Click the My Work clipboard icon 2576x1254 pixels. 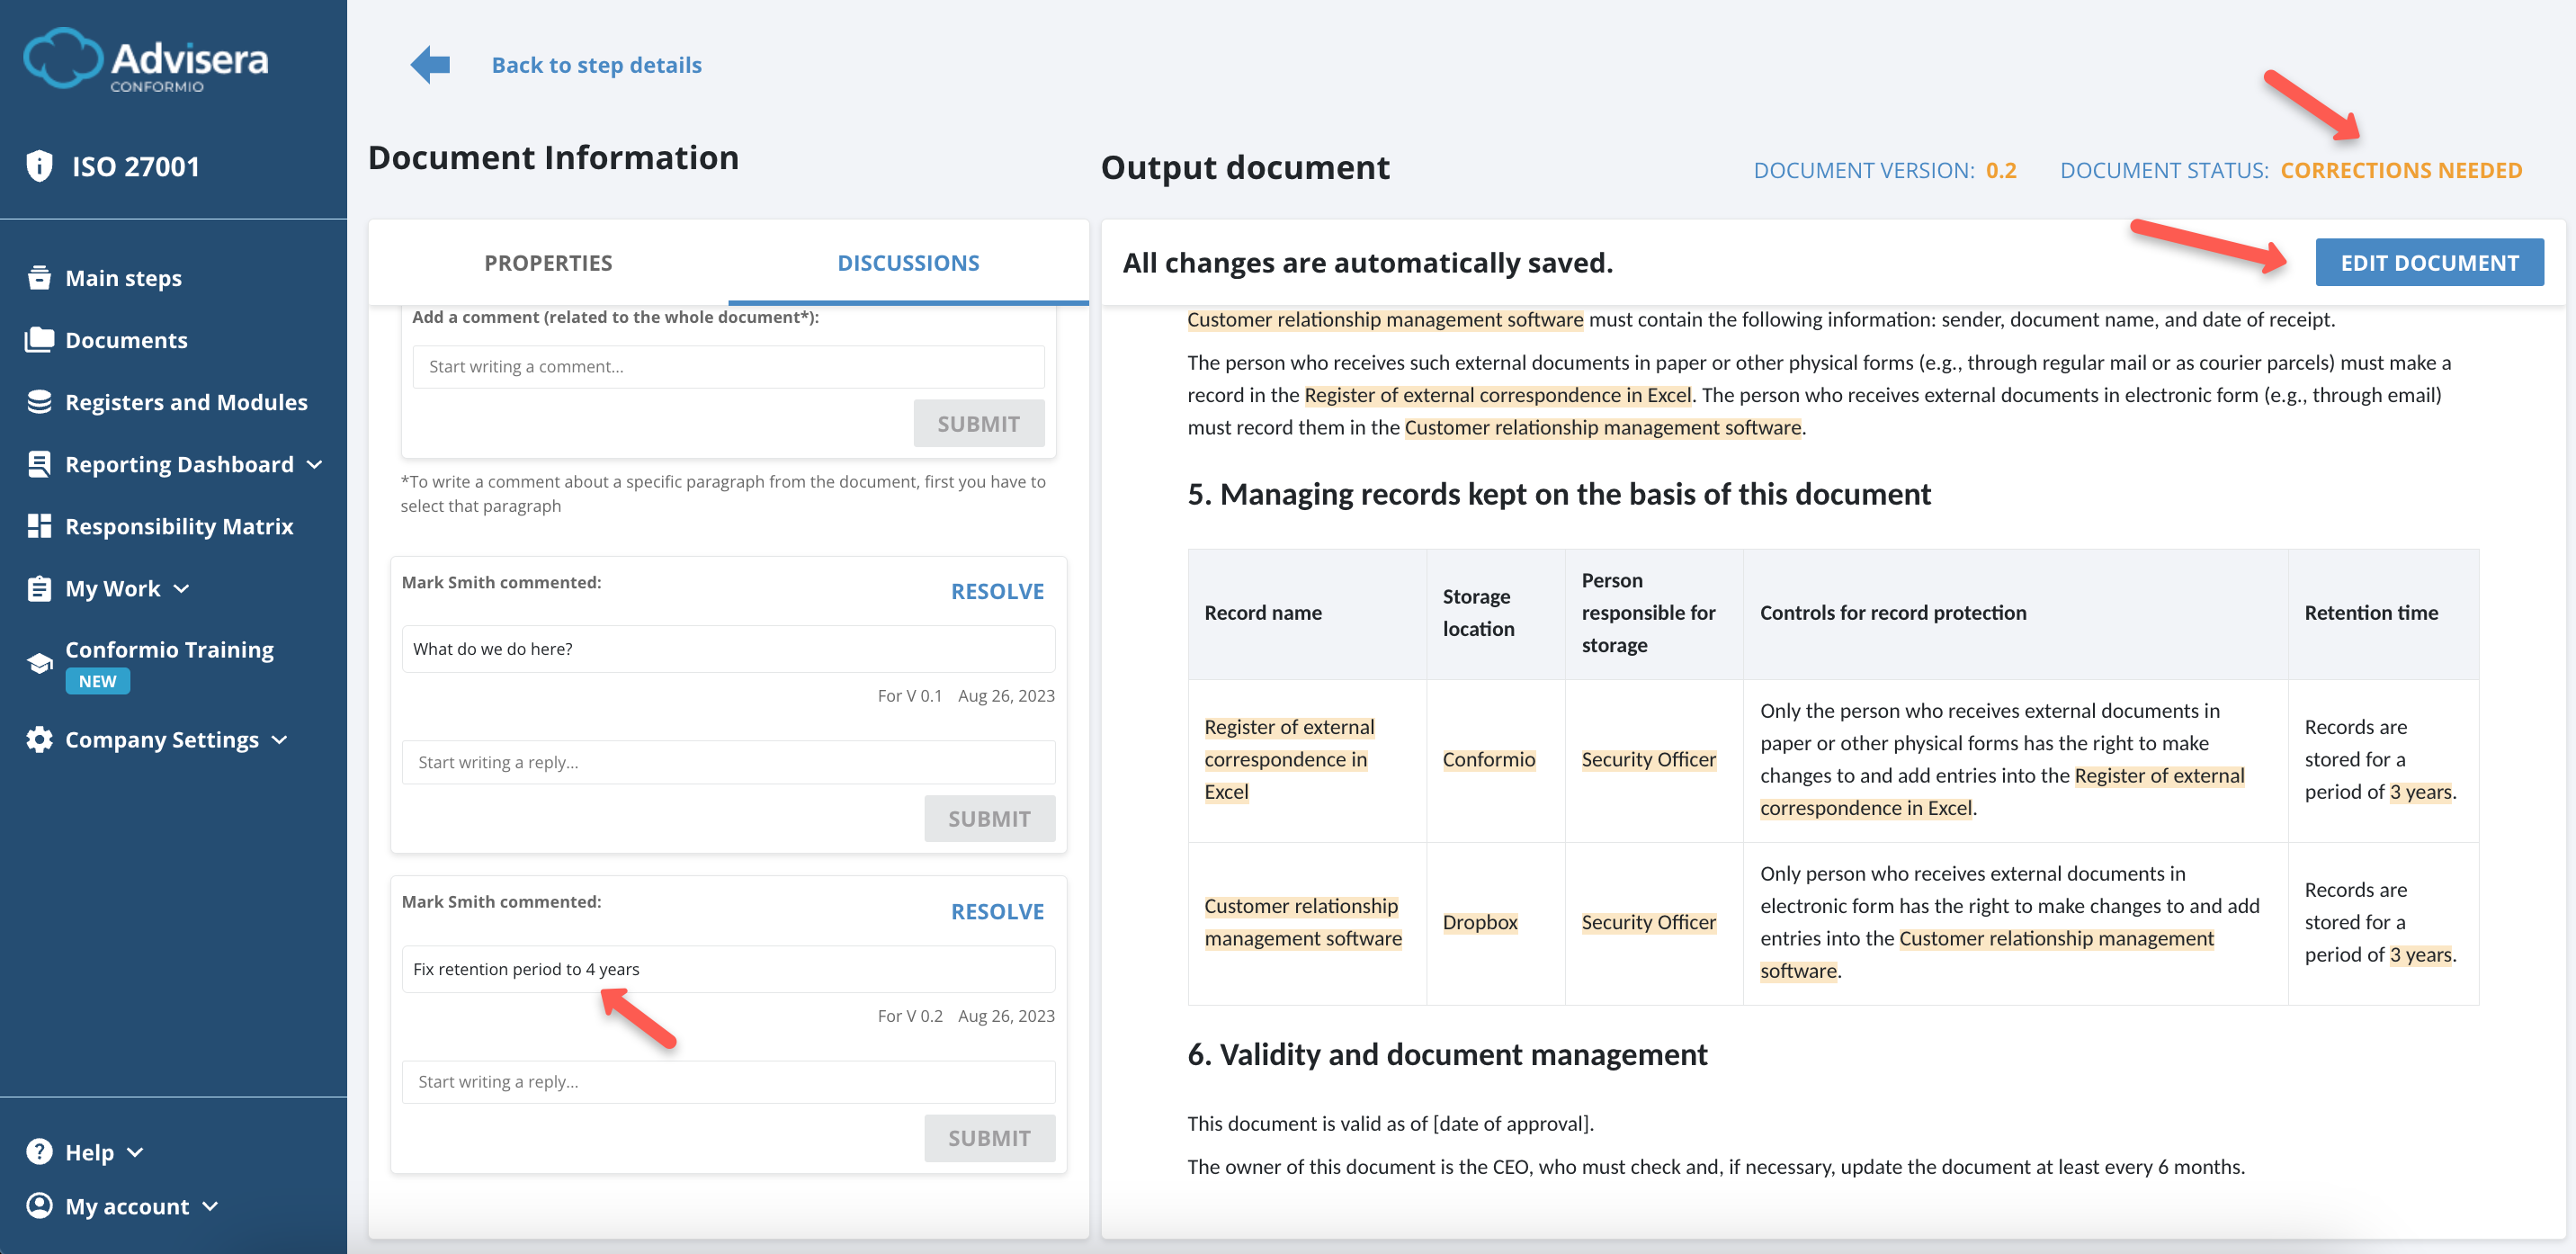pos(39,588)
